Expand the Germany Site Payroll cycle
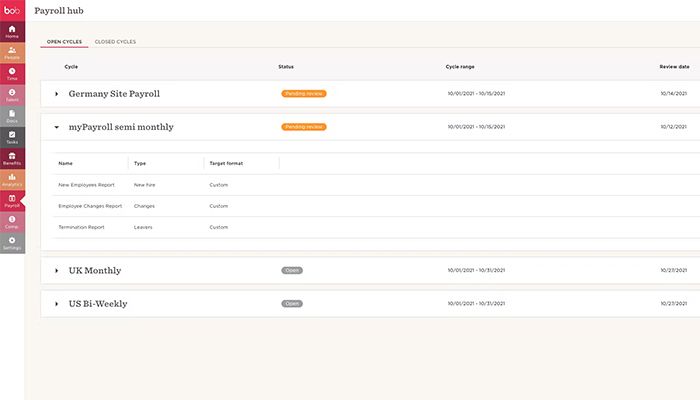The height and width of the screenshot is (400, 700). click(57, 94)
